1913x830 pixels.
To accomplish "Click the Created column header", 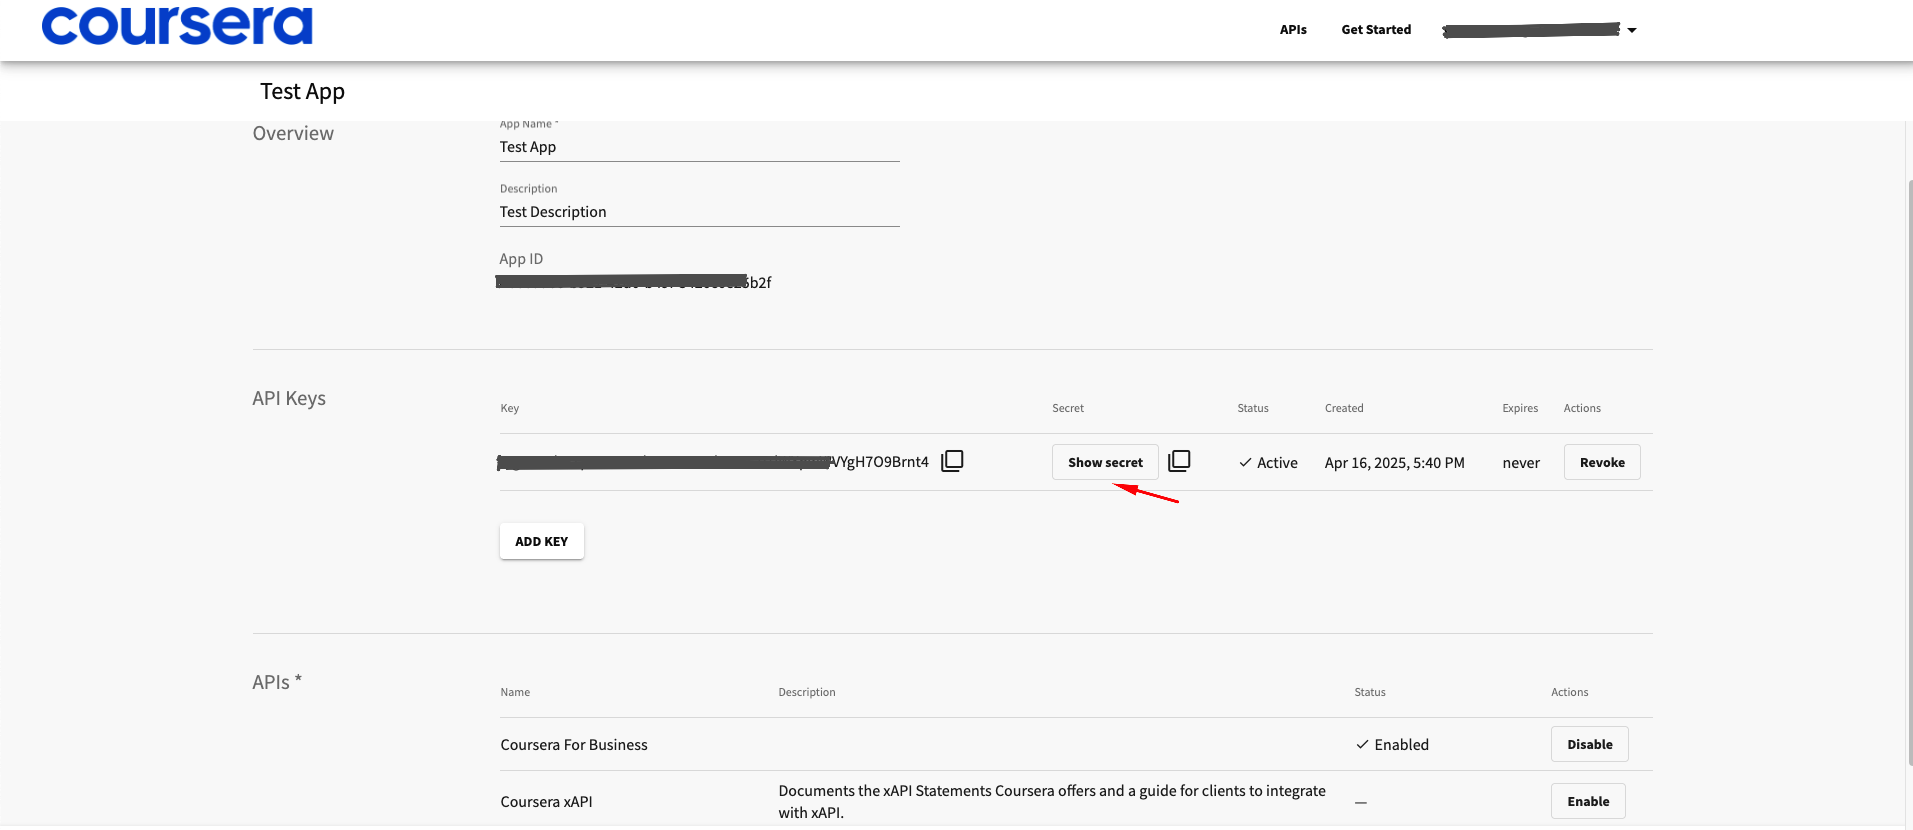I will (1344, 408).
